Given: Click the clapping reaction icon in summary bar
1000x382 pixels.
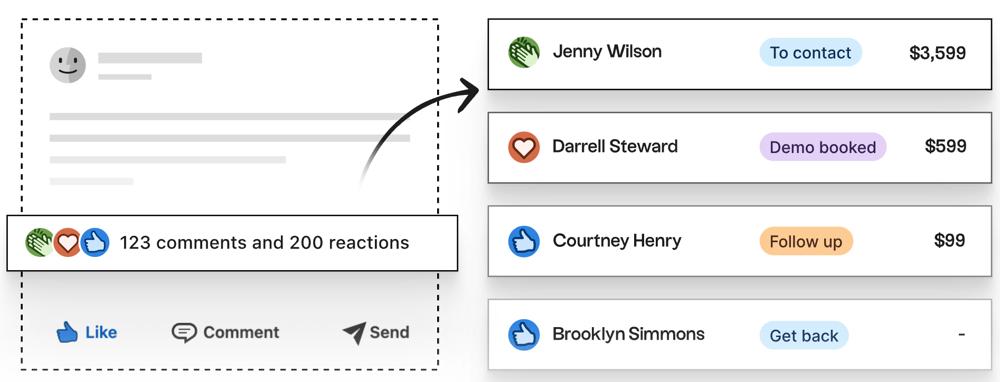Looking at the screenshot, I should [x=40, y=243].
